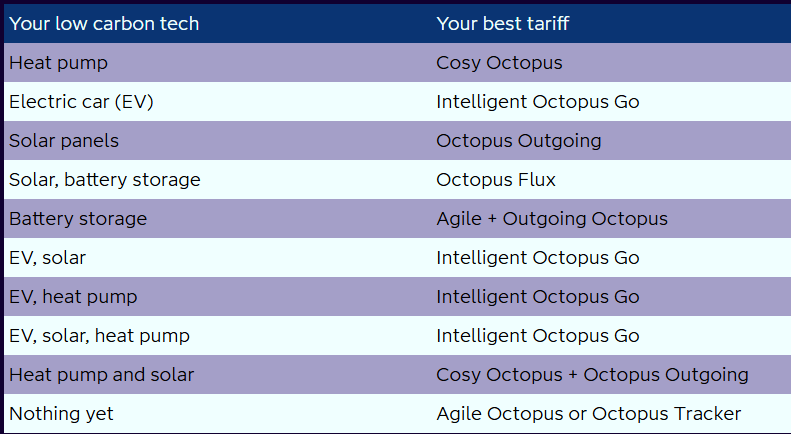This screenshot has height=434, width=791.
Task: Click the 'Cosy Octopus' tariff text
Action: click(499, 63)
